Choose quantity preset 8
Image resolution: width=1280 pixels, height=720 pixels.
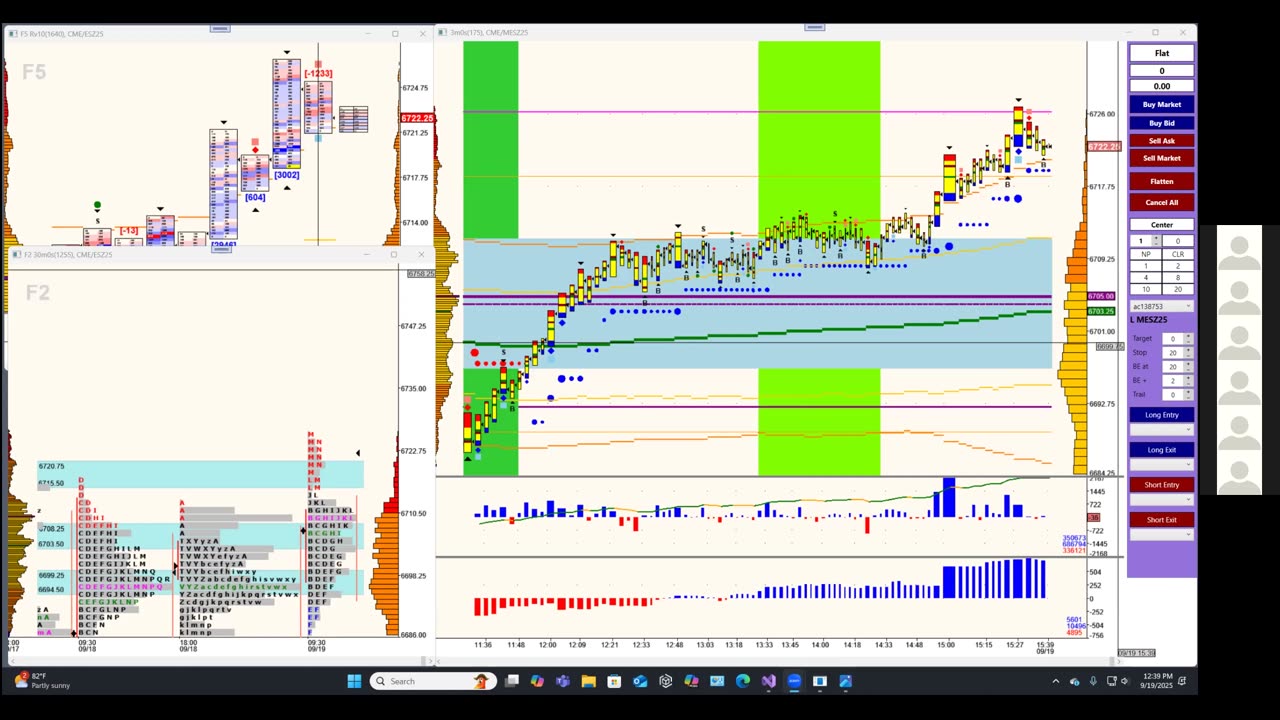[1178, 278]
